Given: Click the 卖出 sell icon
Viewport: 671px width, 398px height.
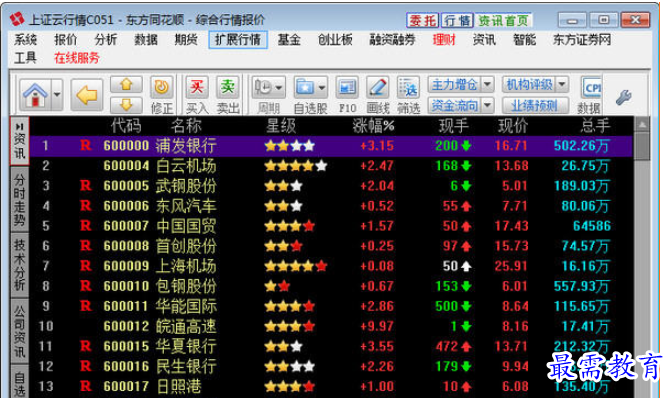Looking at the screenshot, I should click(227, 87).
